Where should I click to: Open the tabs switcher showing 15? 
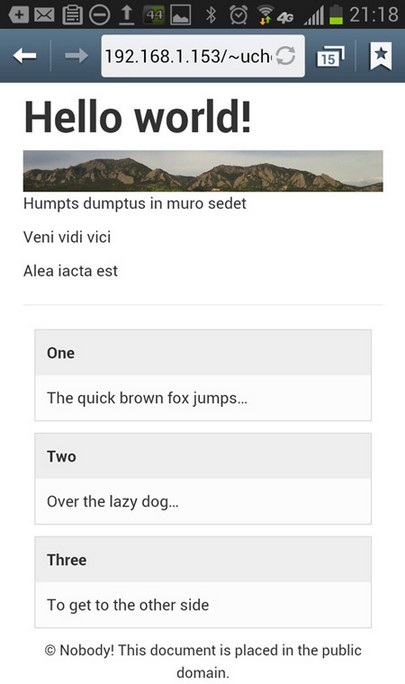click(330, 57)
